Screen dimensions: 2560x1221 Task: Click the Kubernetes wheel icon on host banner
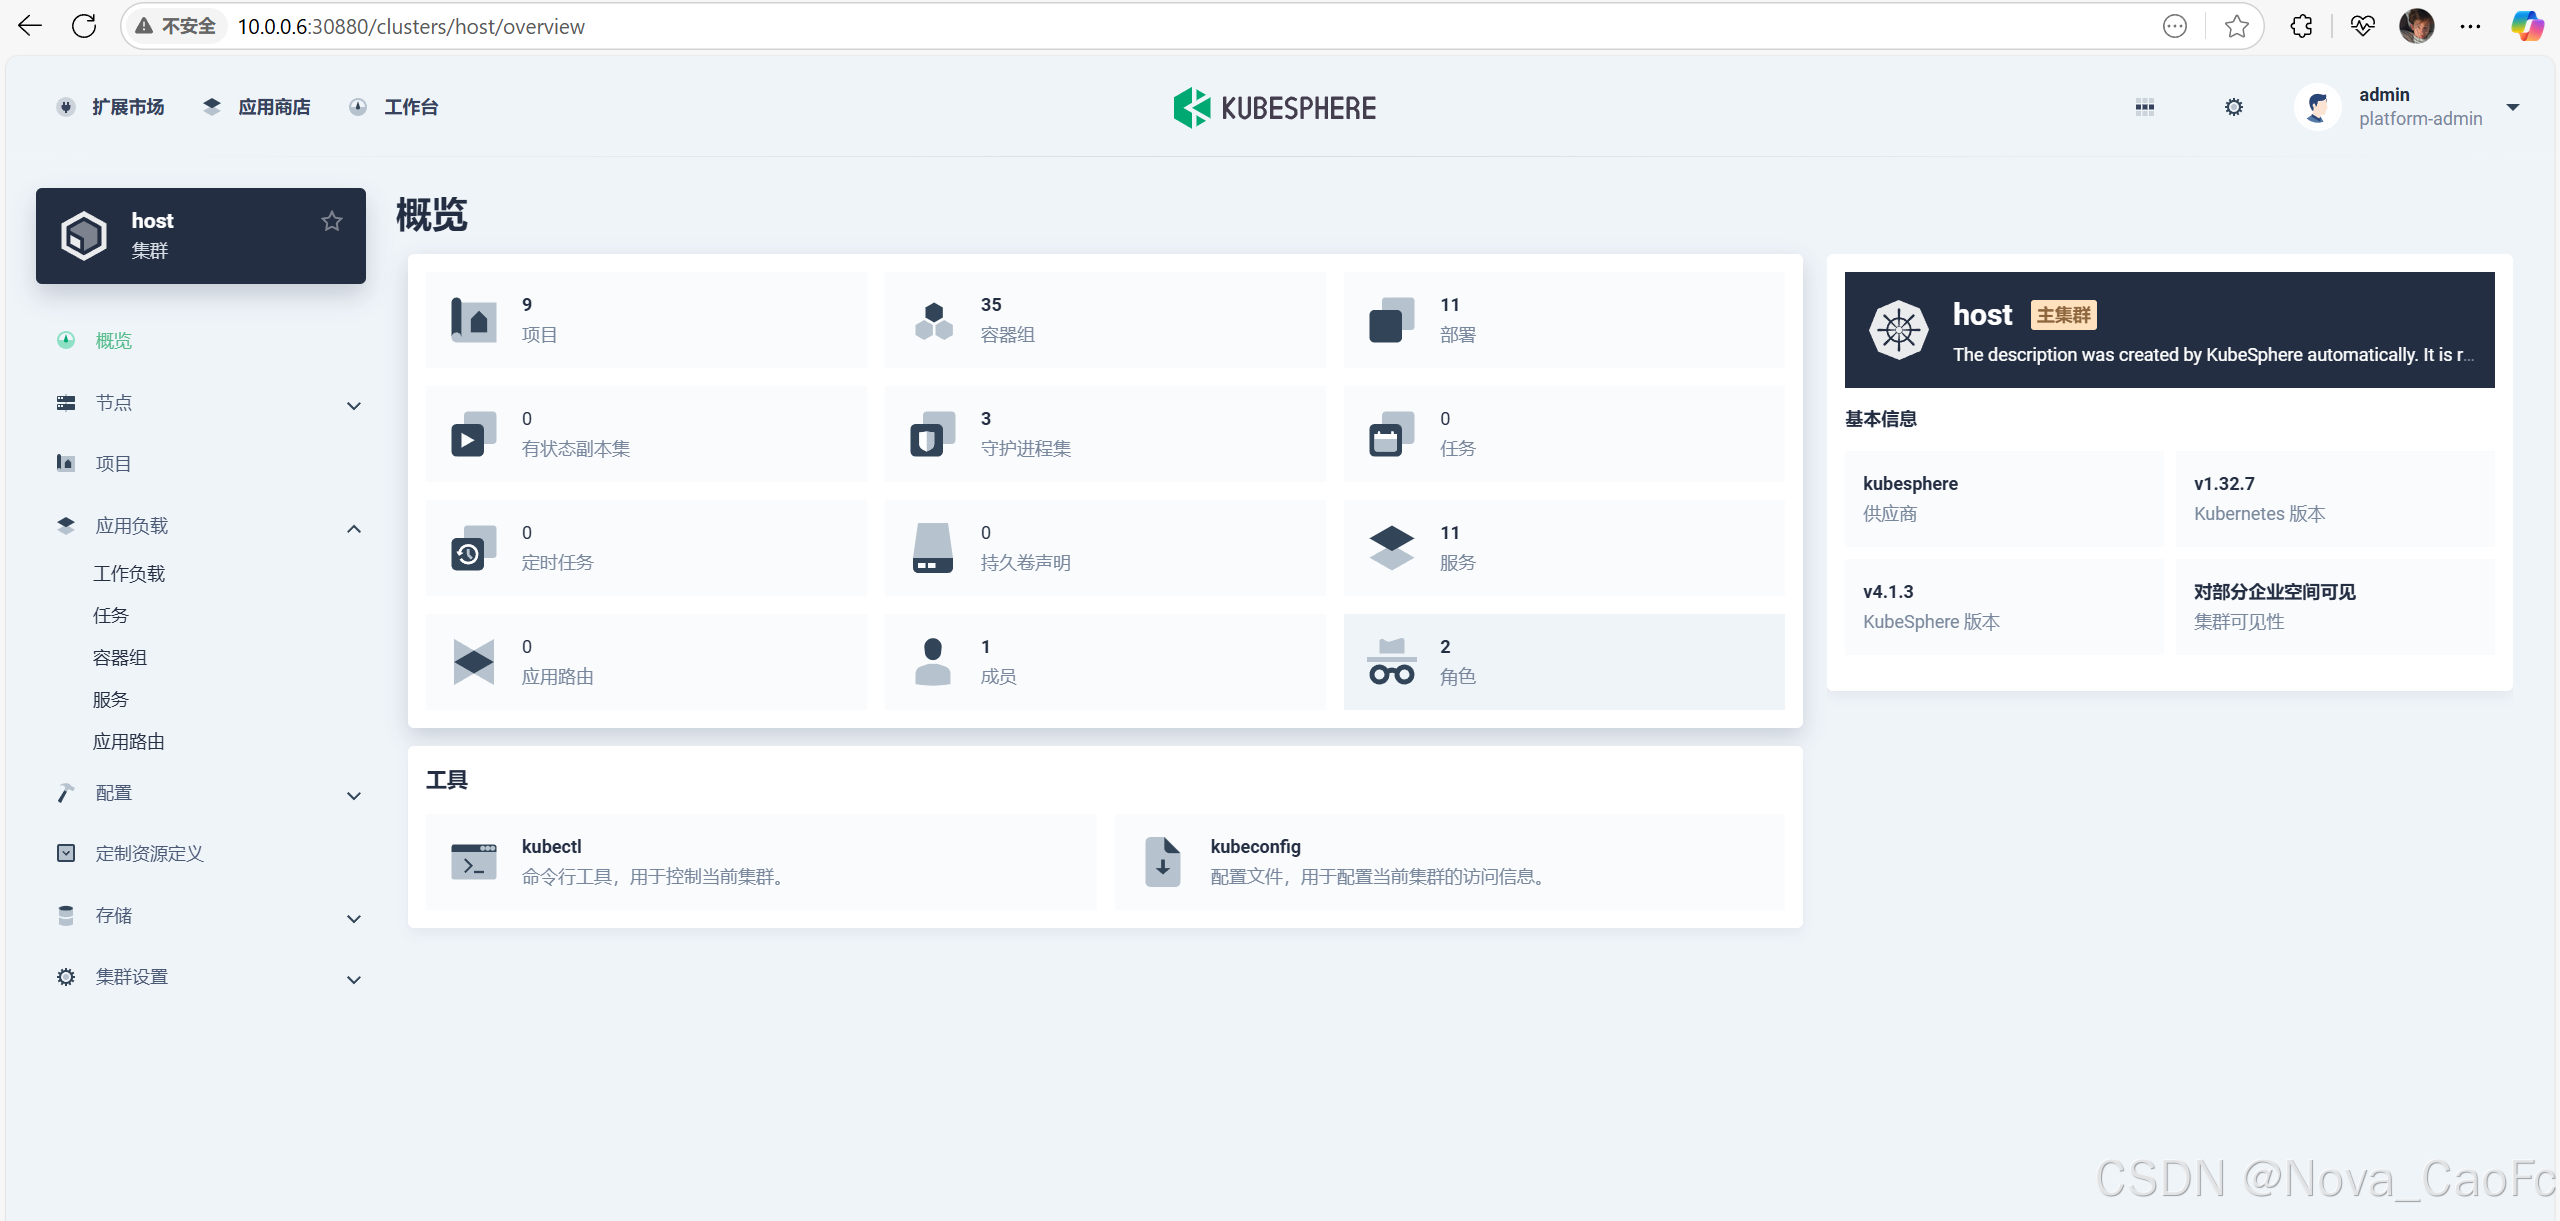click(1898, 330)
